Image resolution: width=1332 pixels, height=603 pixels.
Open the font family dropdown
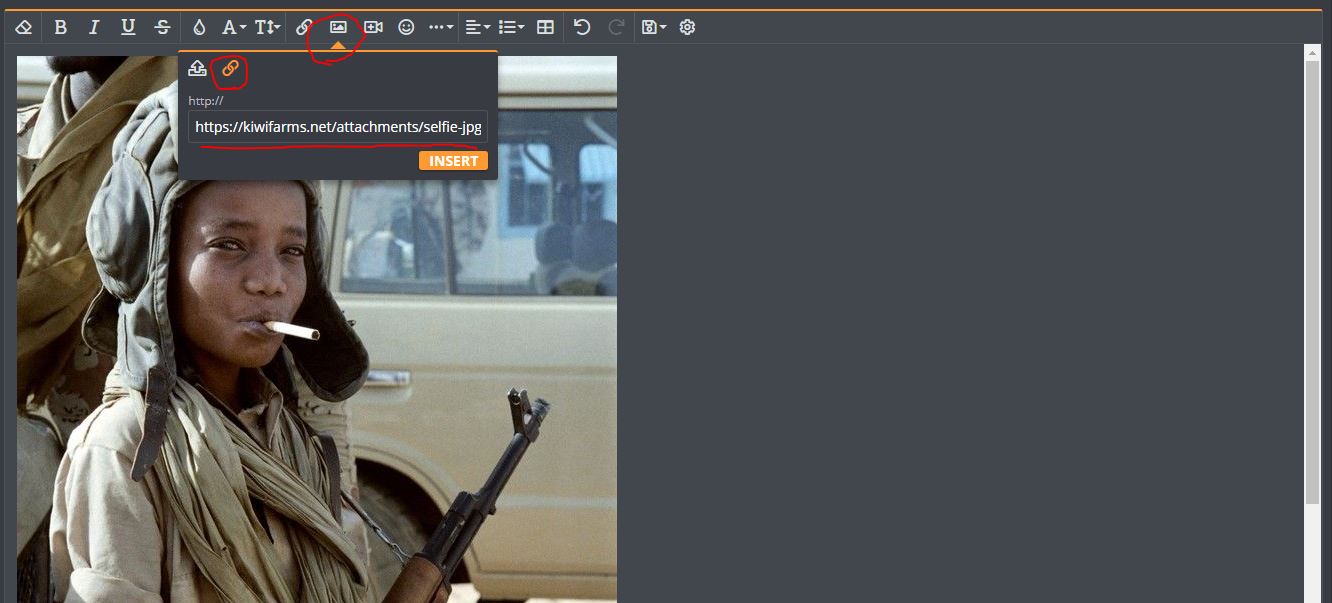point(233,28)
